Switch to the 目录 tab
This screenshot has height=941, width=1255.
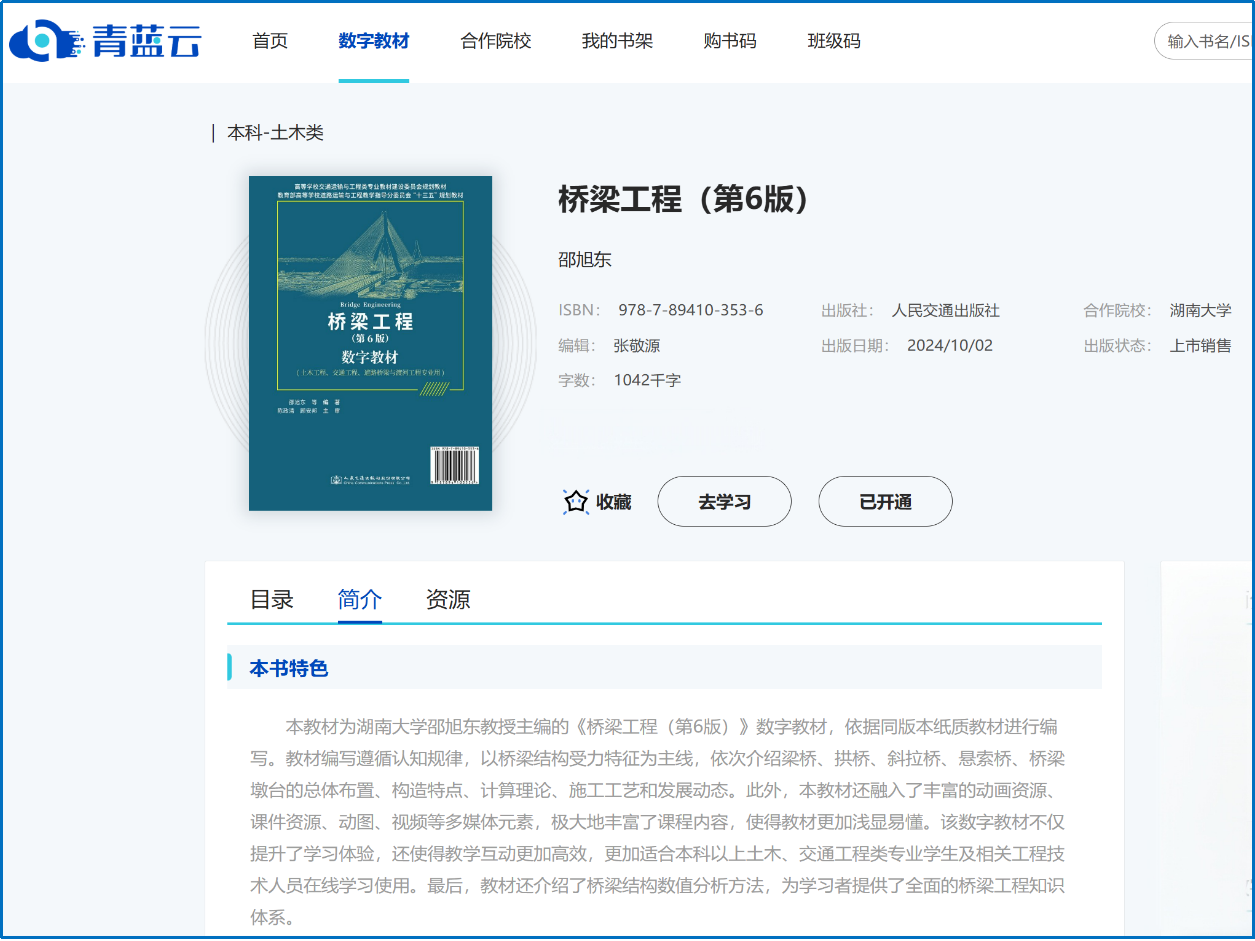pyautogui.click(x=271, y=599)
